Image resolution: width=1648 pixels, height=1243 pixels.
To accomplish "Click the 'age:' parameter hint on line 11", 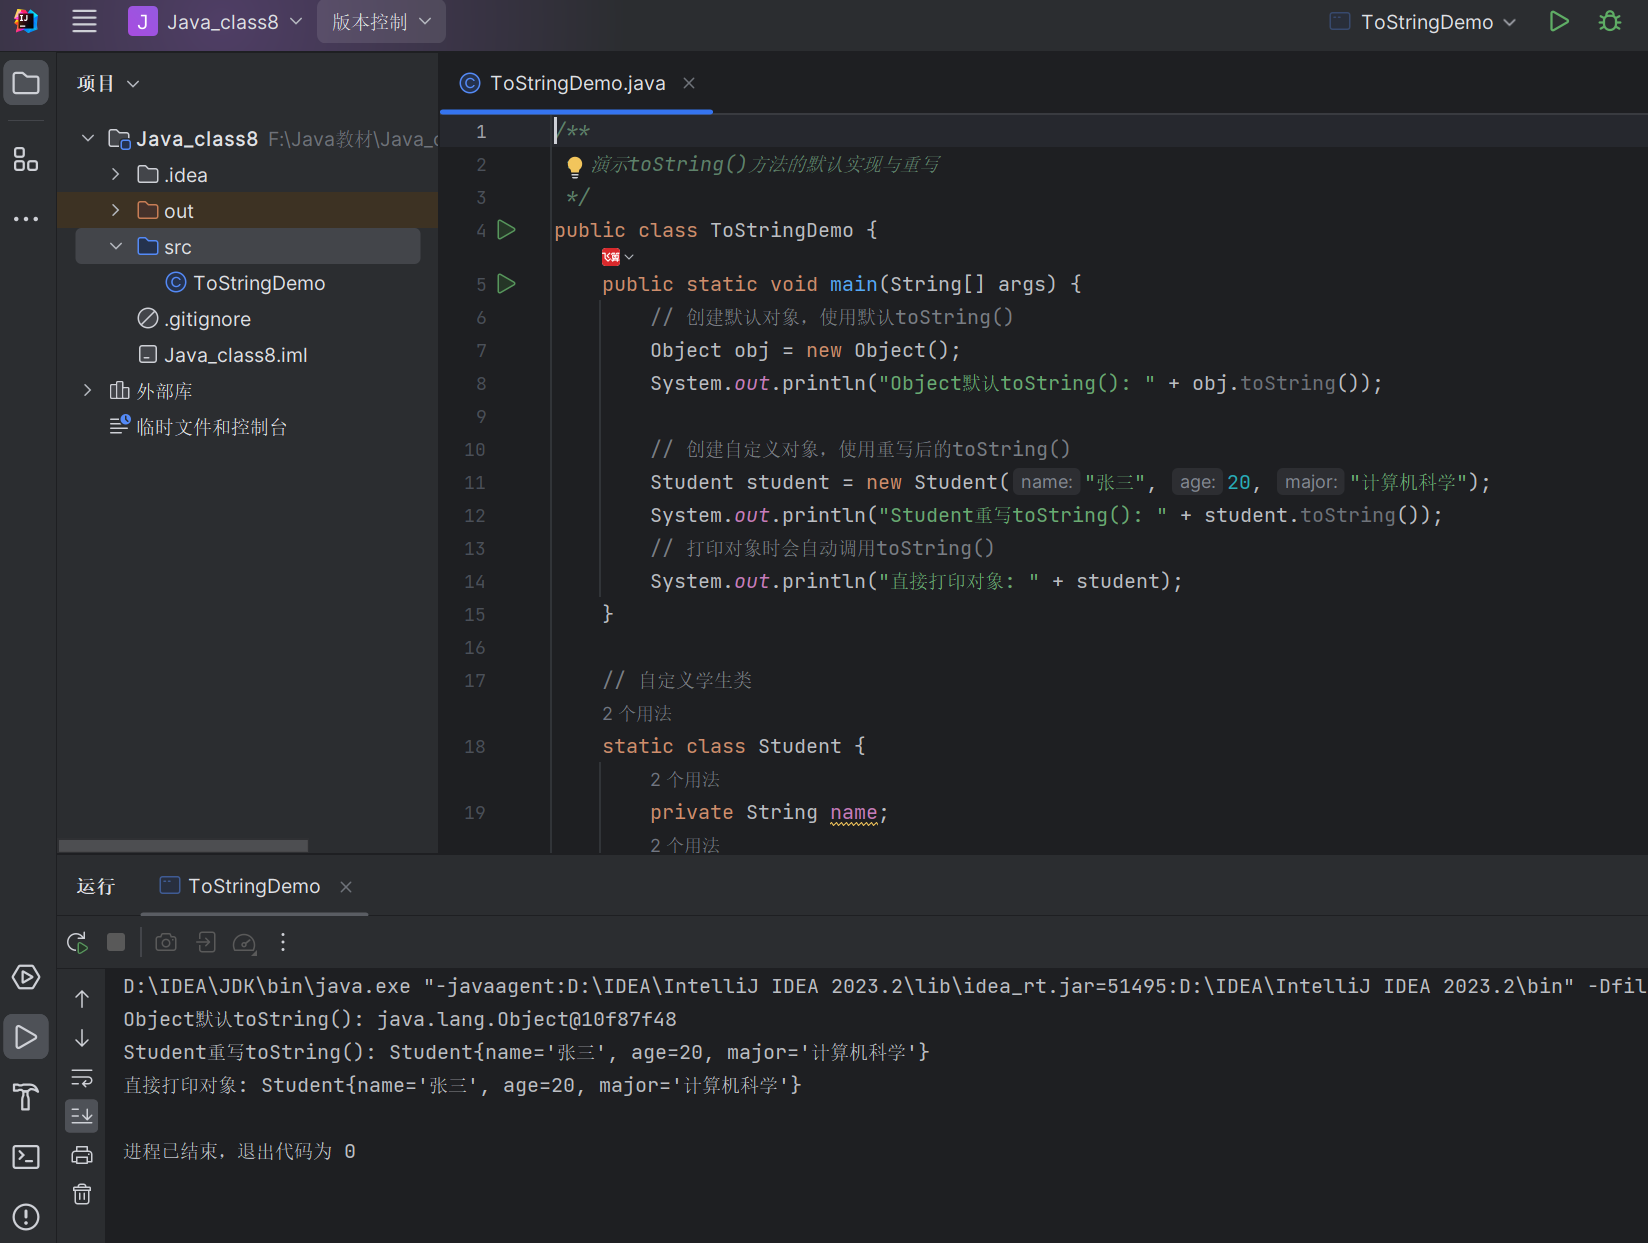I will point(1197,483).
